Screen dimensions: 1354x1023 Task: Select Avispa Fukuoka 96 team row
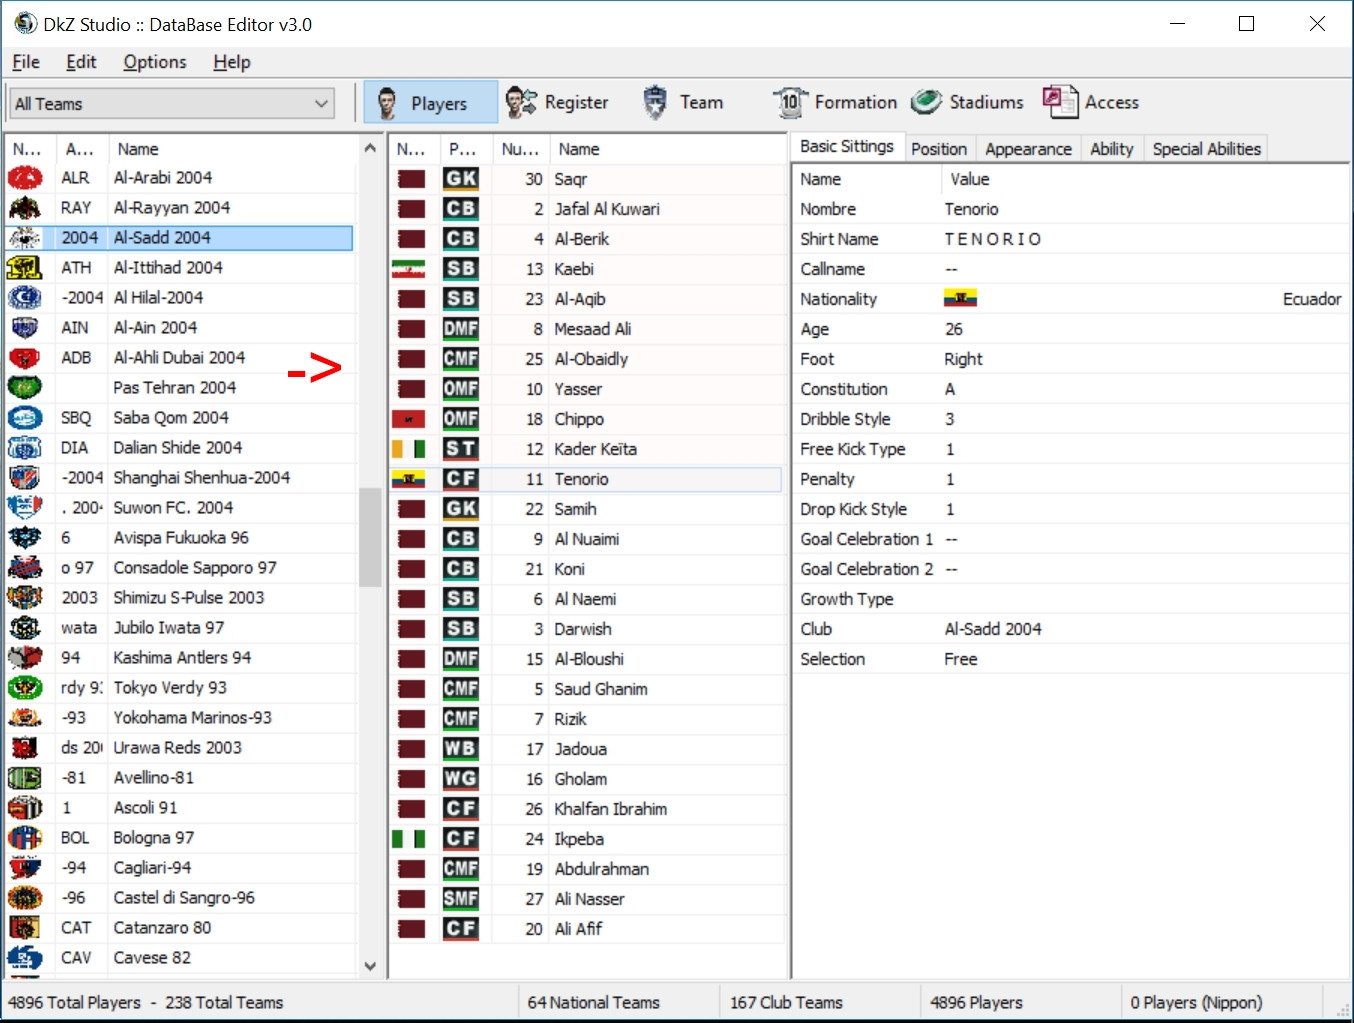point(180,538)
